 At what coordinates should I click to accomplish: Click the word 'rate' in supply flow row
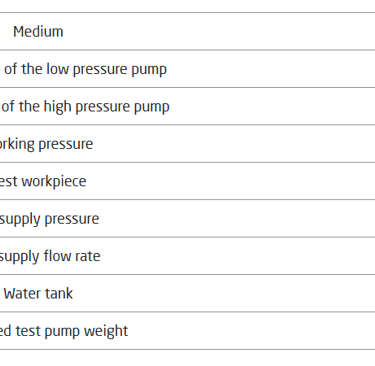coord(89,257)
